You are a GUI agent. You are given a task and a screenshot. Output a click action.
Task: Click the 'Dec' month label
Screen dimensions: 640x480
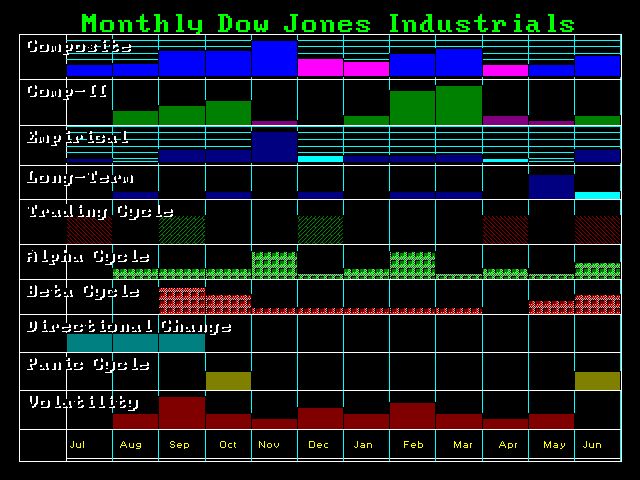pos(318,444)
